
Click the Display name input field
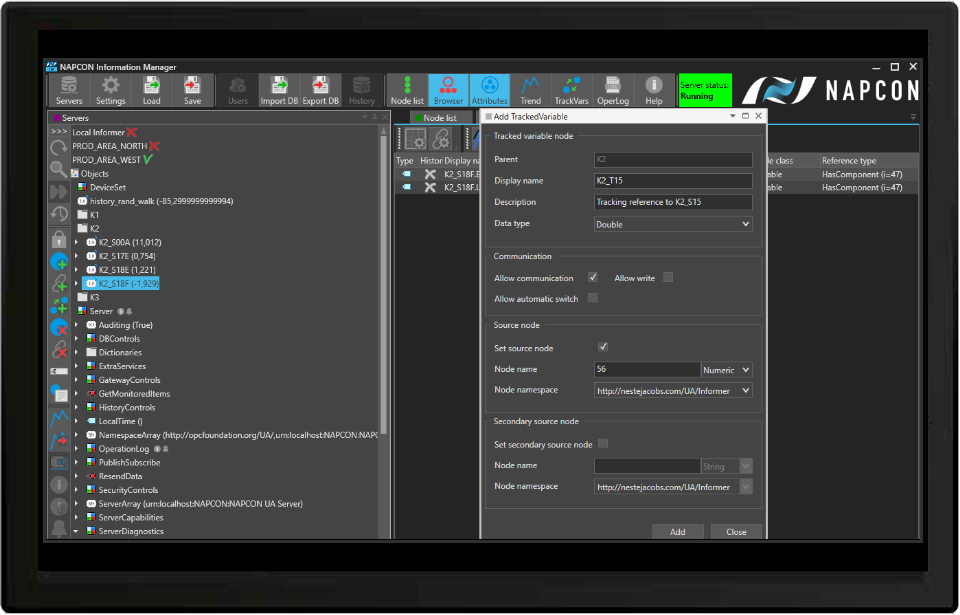[x=672, y=181]
